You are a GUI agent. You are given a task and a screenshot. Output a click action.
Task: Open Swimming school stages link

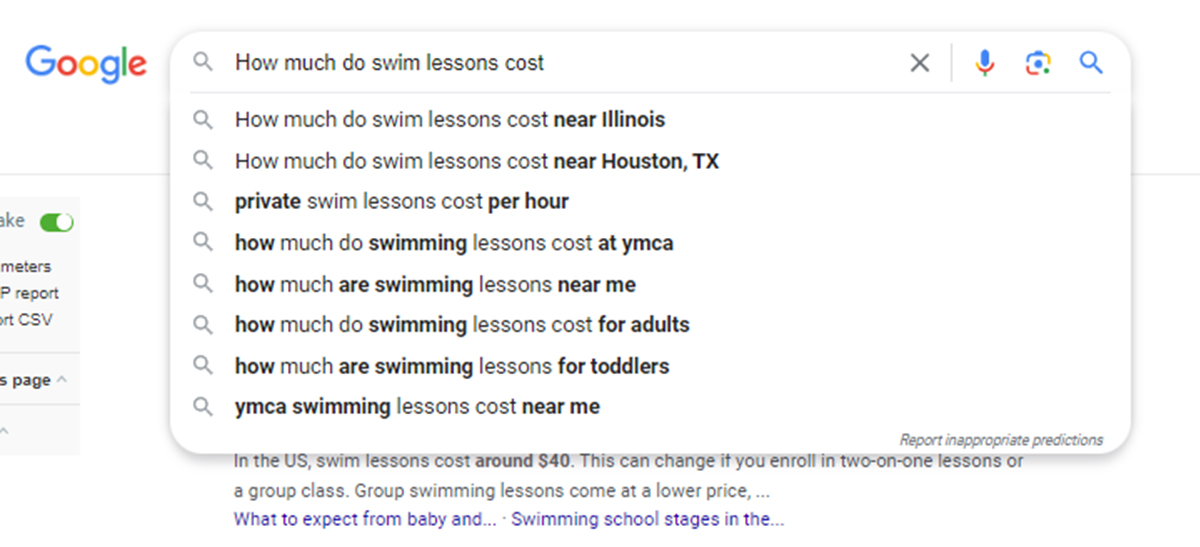pos(648,520)
